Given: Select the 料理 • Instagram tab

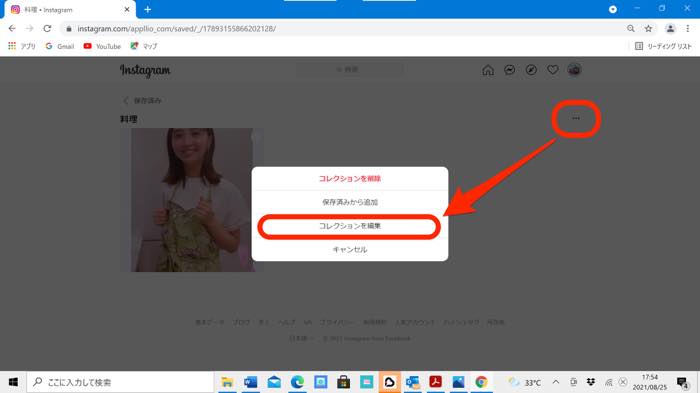Looking at the screenshot, I should click(x=69, y=9).
